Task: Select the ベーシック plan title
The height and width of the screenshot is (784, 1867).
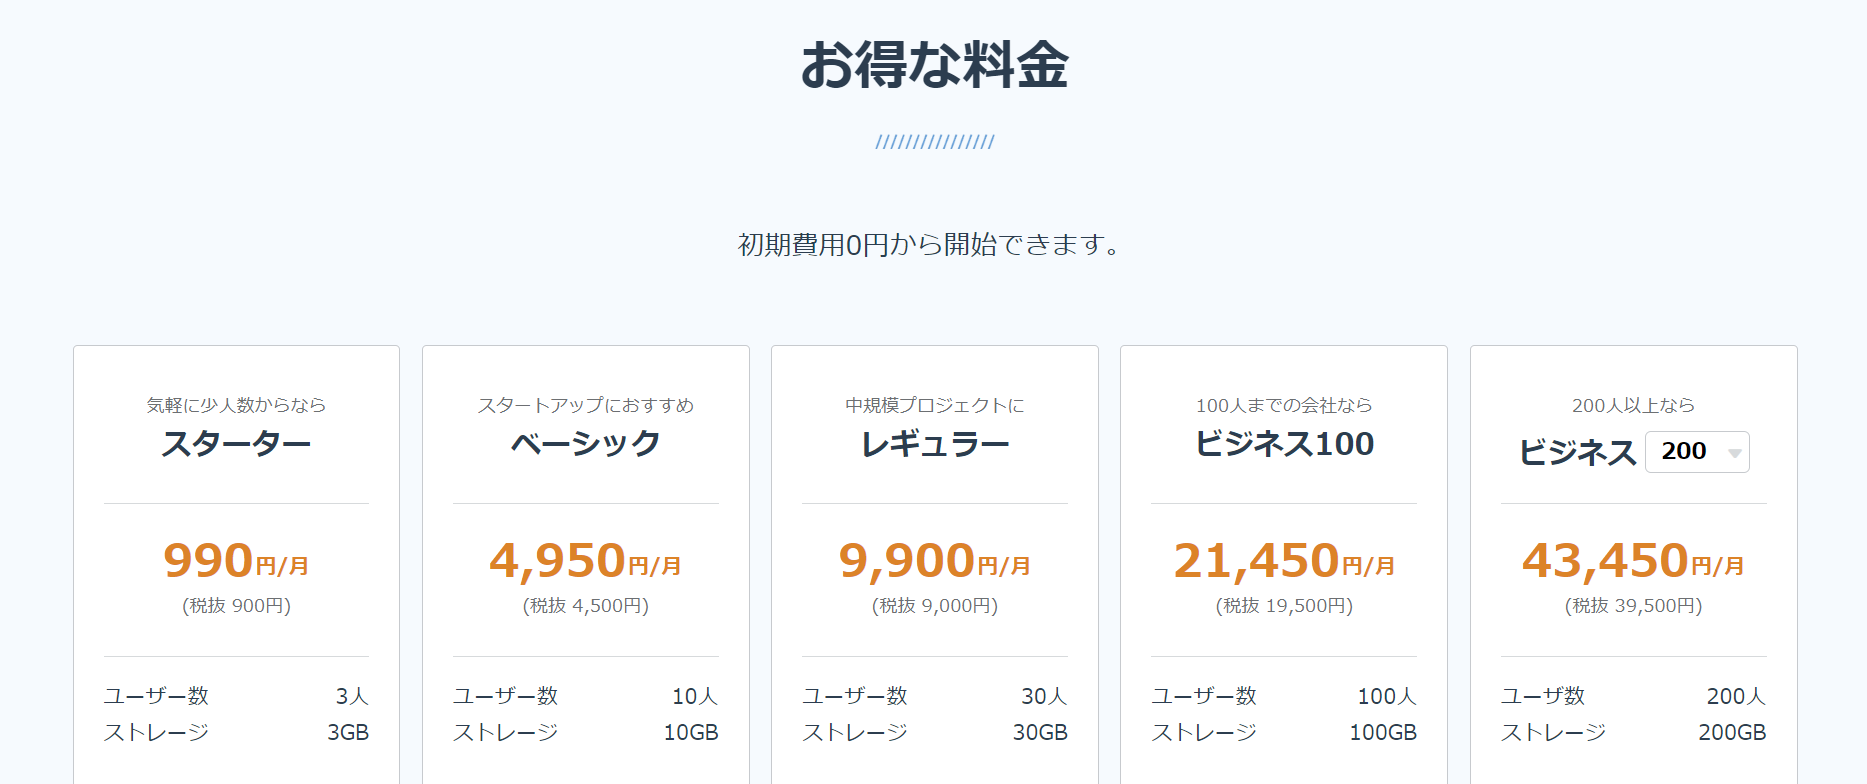Action: tap(585, 444)
